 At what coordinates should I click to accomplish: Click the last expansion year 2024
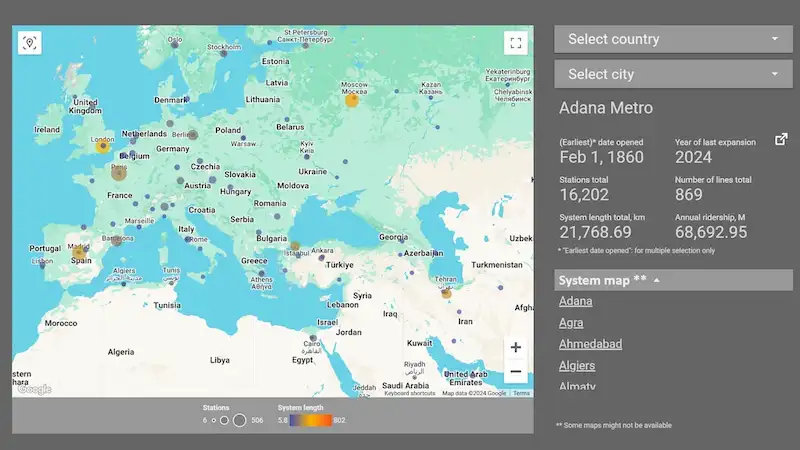[693, 158]
